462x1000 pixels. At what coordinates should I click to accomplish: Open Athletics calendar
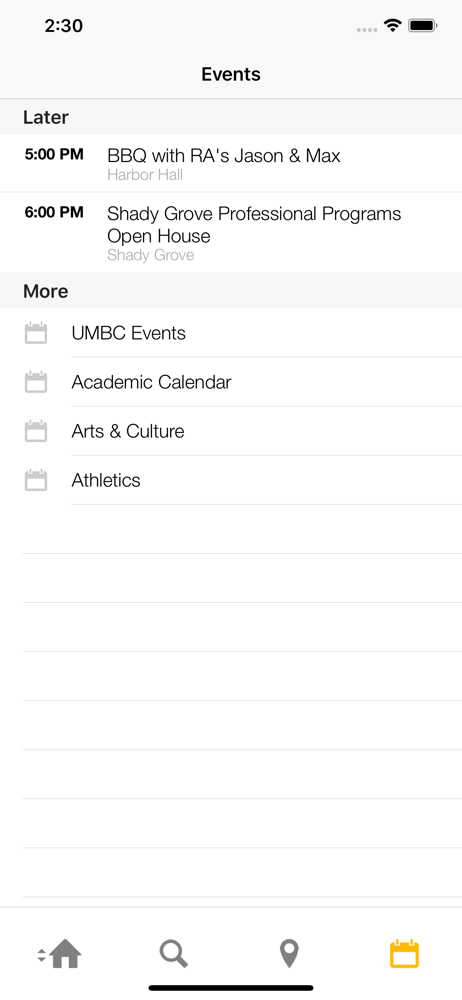click(231, 480)
